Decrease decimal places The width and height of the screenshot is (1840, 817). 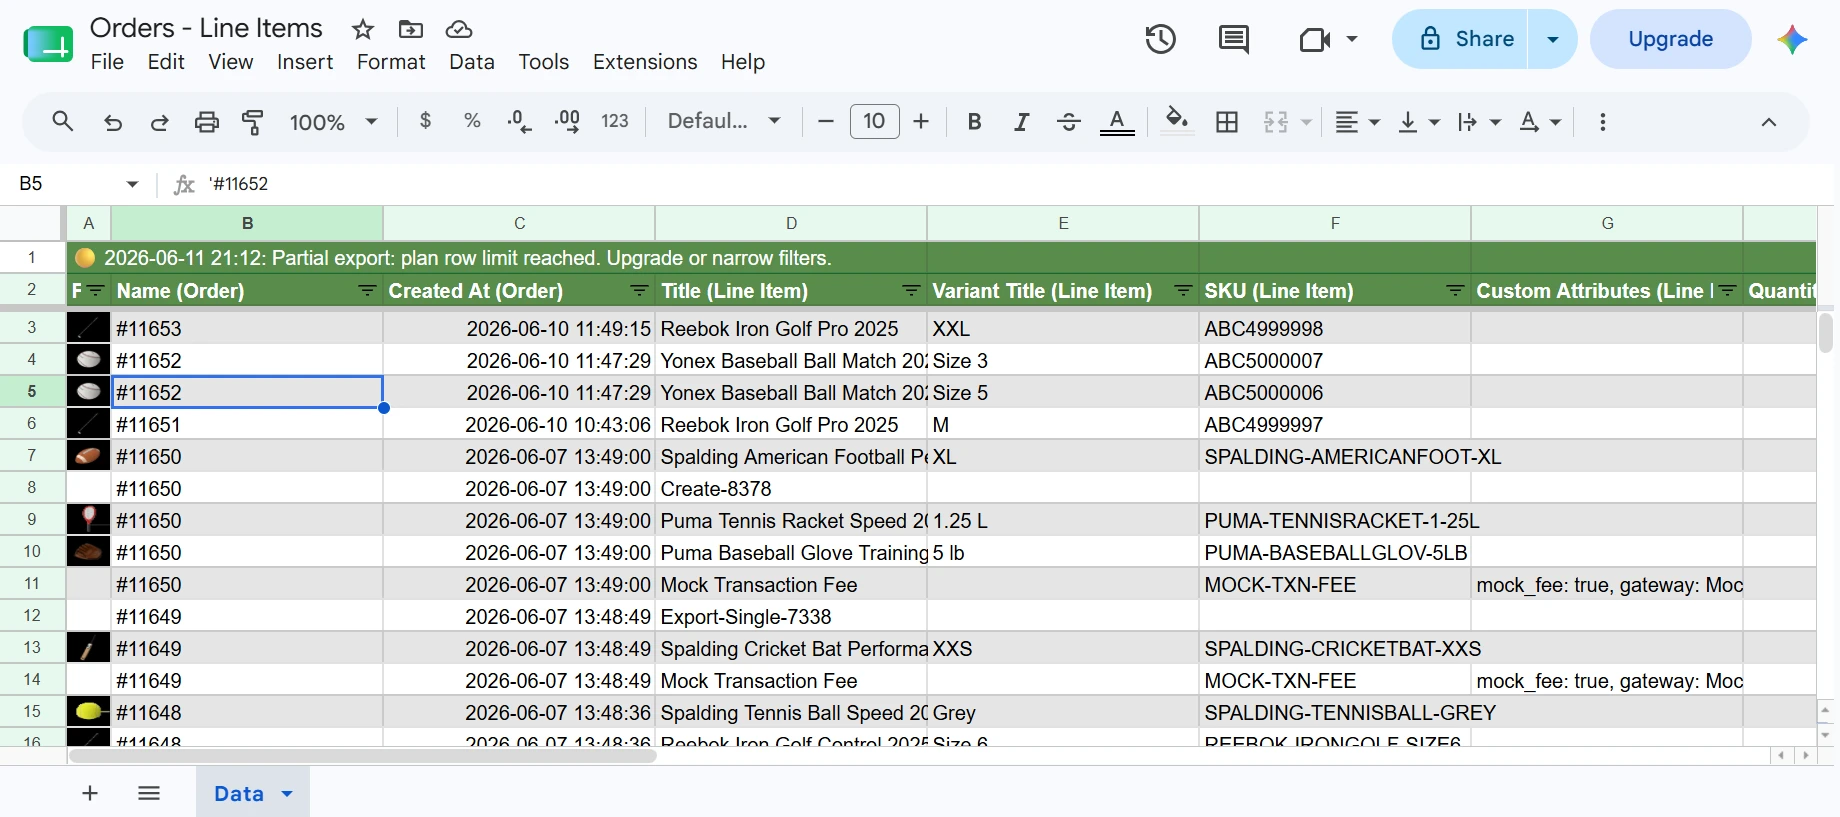point(519,121)
